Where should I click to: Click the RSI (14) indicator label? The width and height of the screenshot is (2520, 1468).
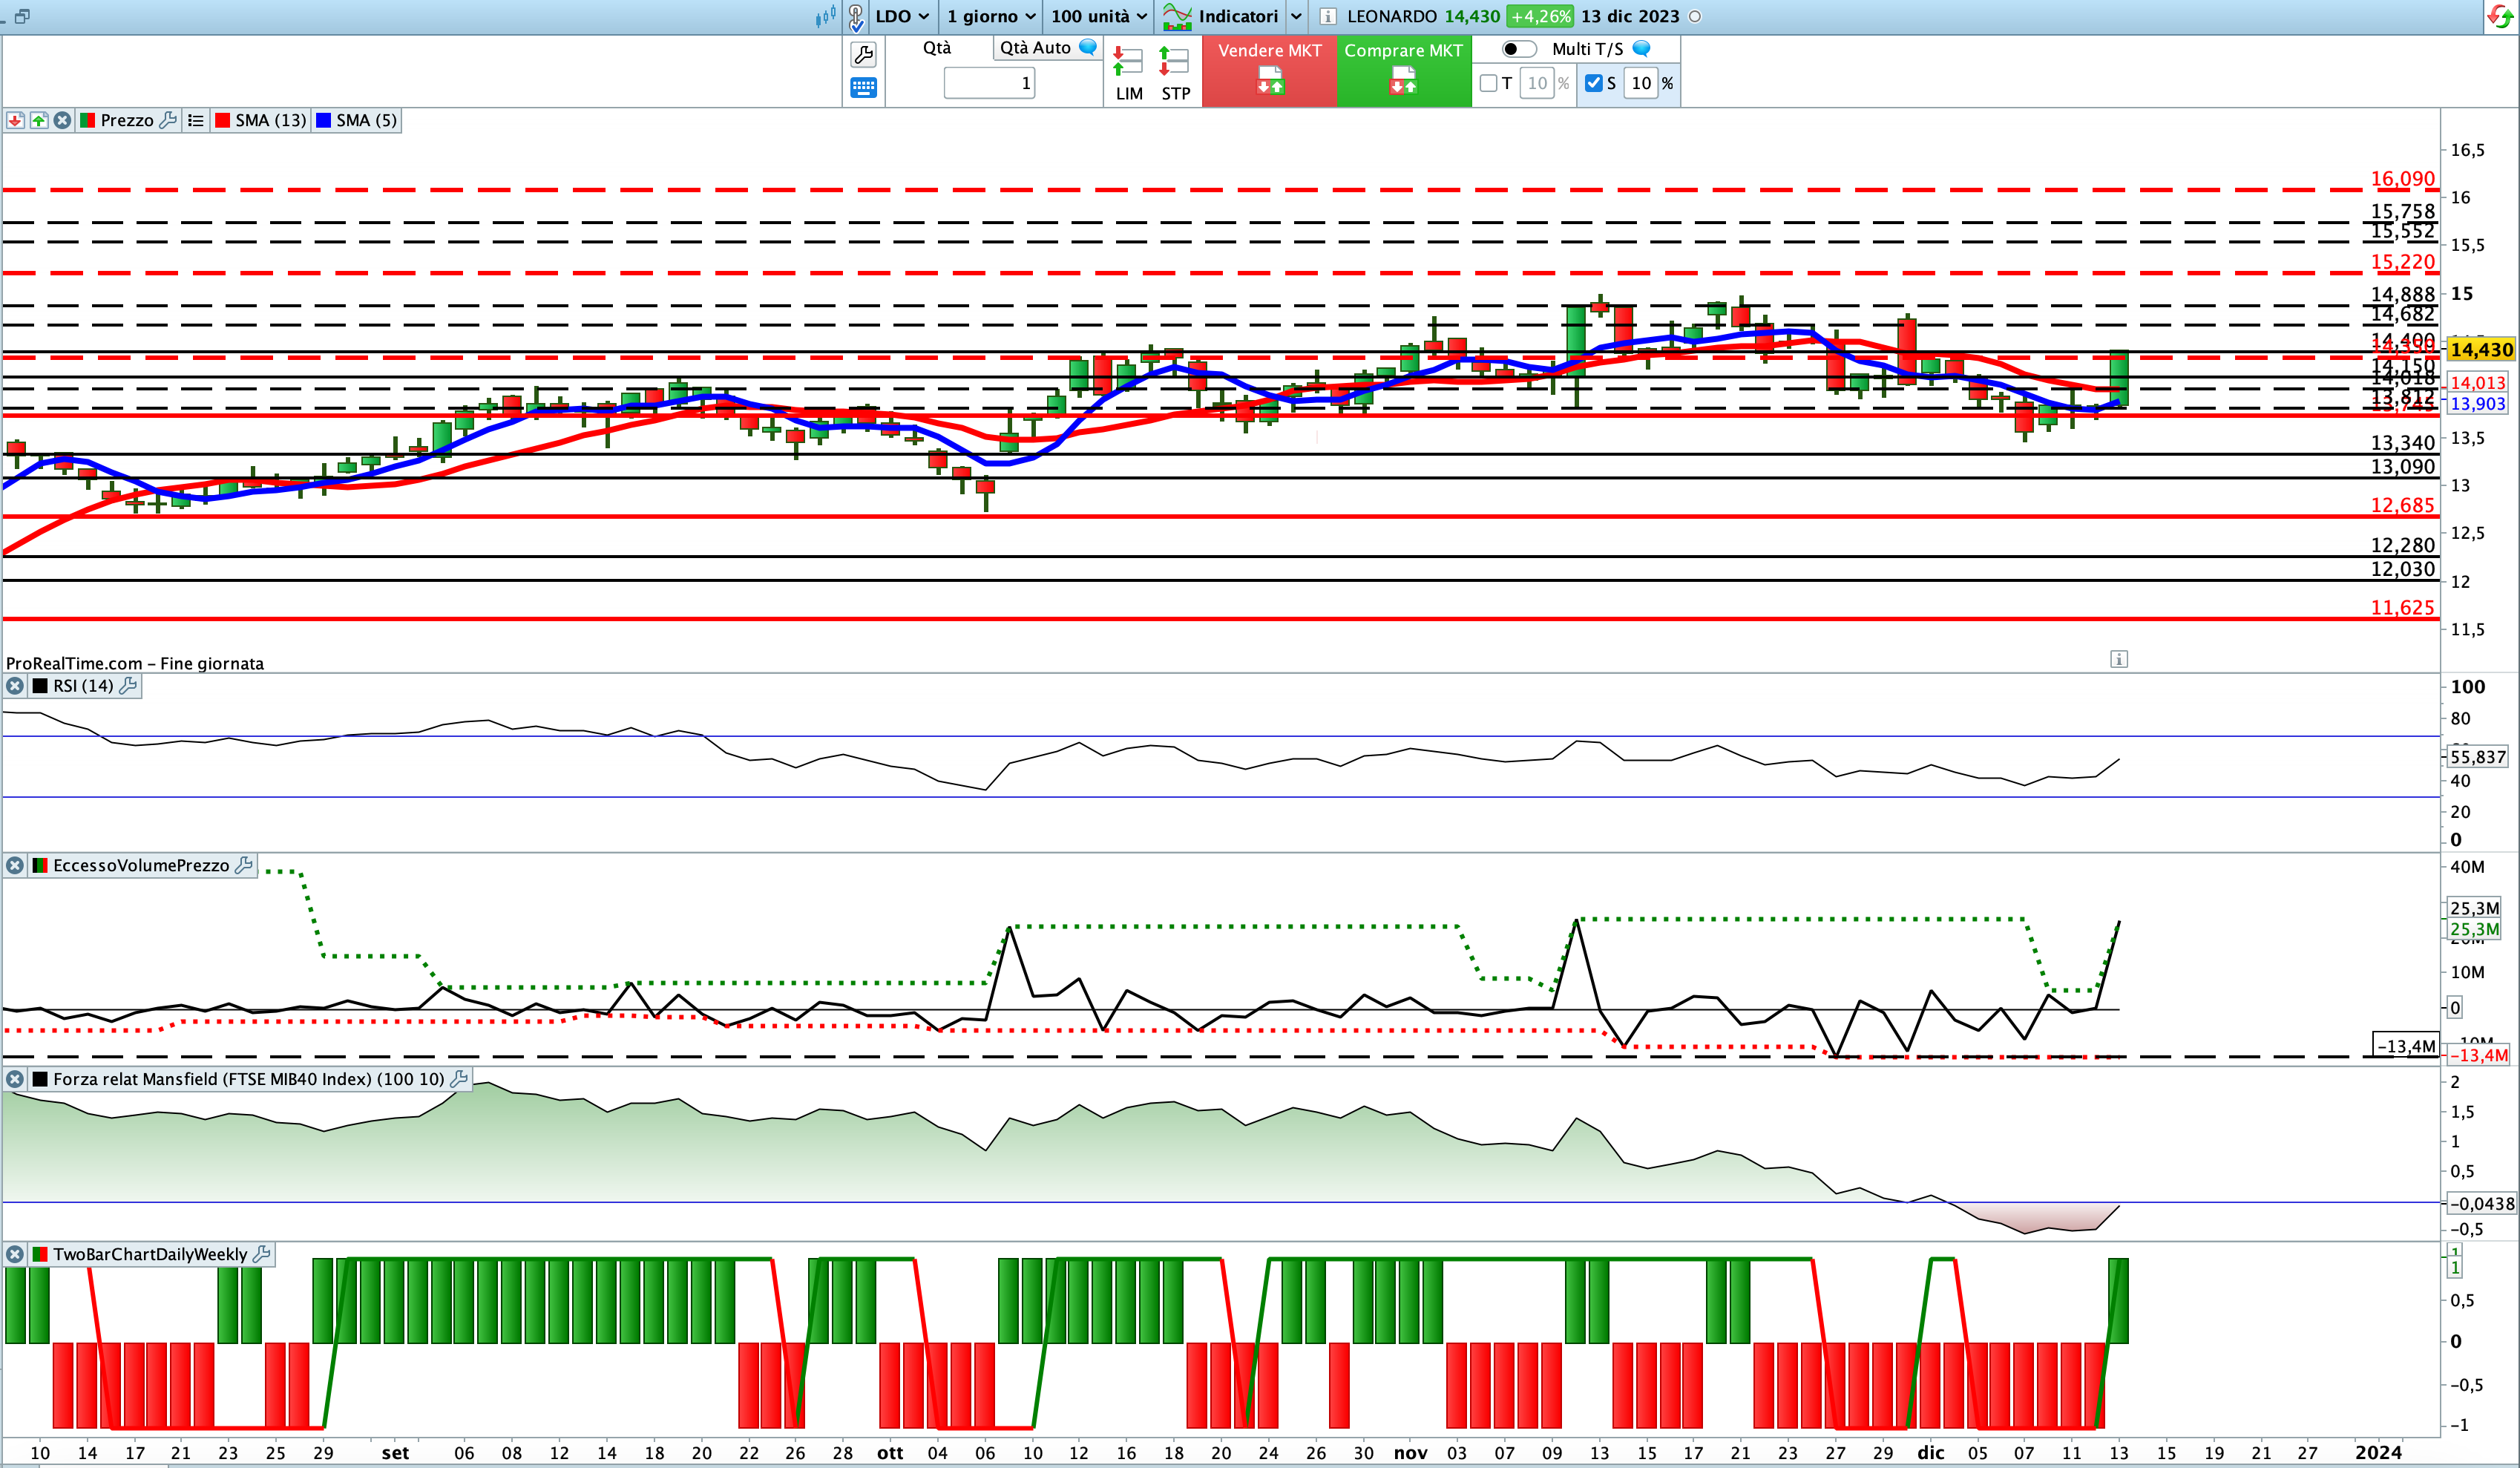[83, 686]
